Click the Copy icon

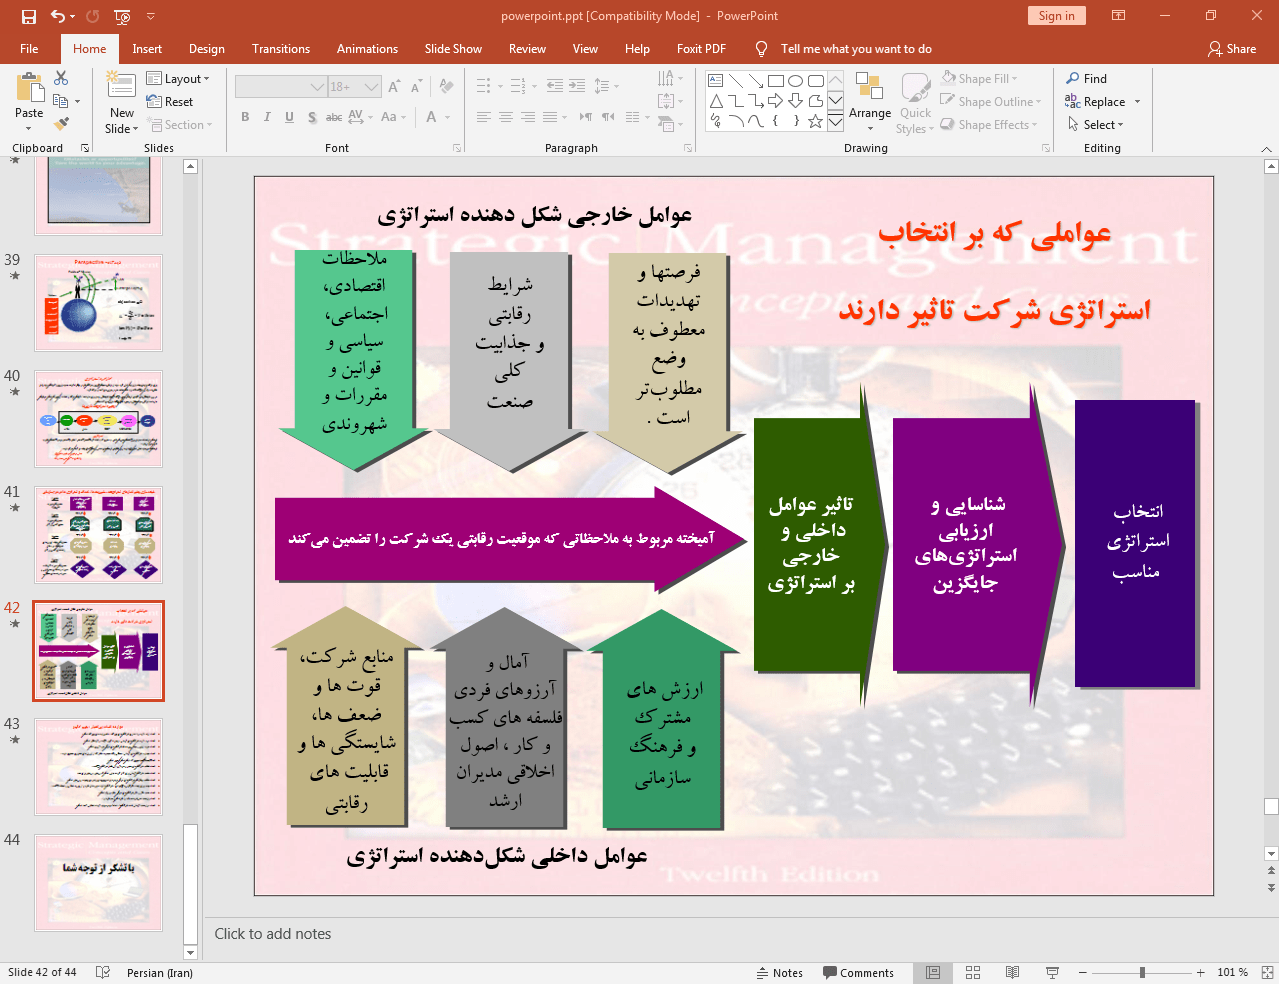point(61,101)
